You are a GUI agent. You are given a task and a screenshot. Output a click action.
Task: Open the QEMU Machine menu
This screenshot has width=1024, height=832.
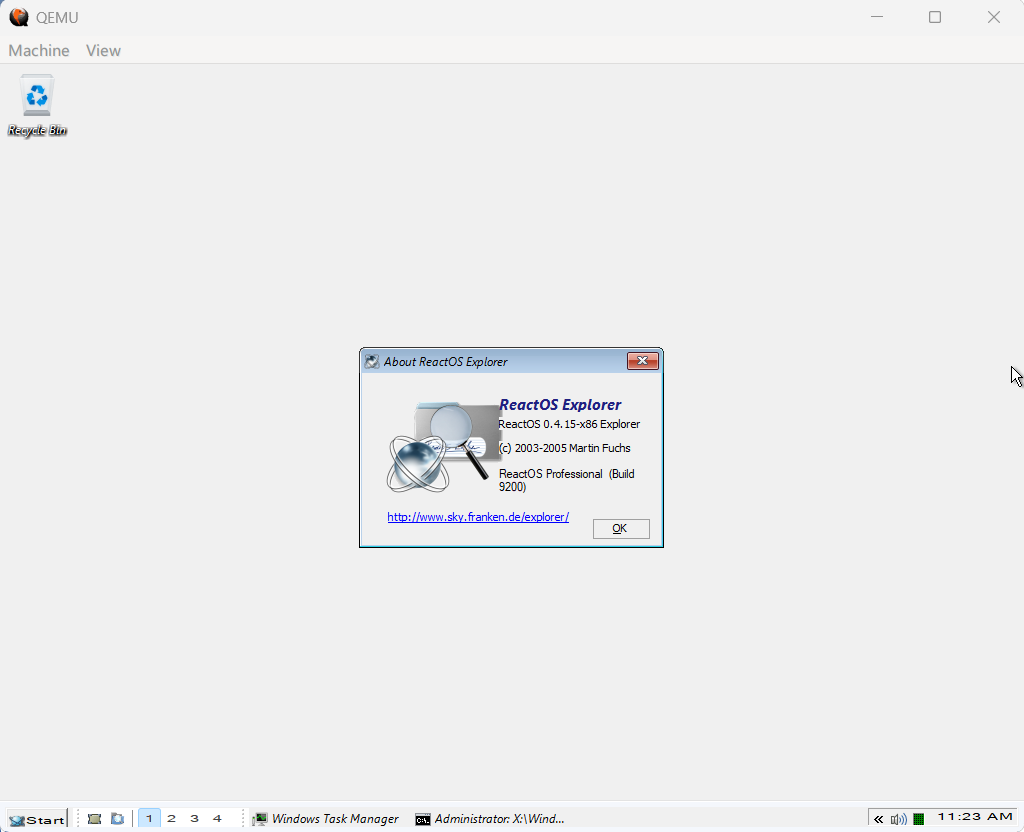[39, 50]
